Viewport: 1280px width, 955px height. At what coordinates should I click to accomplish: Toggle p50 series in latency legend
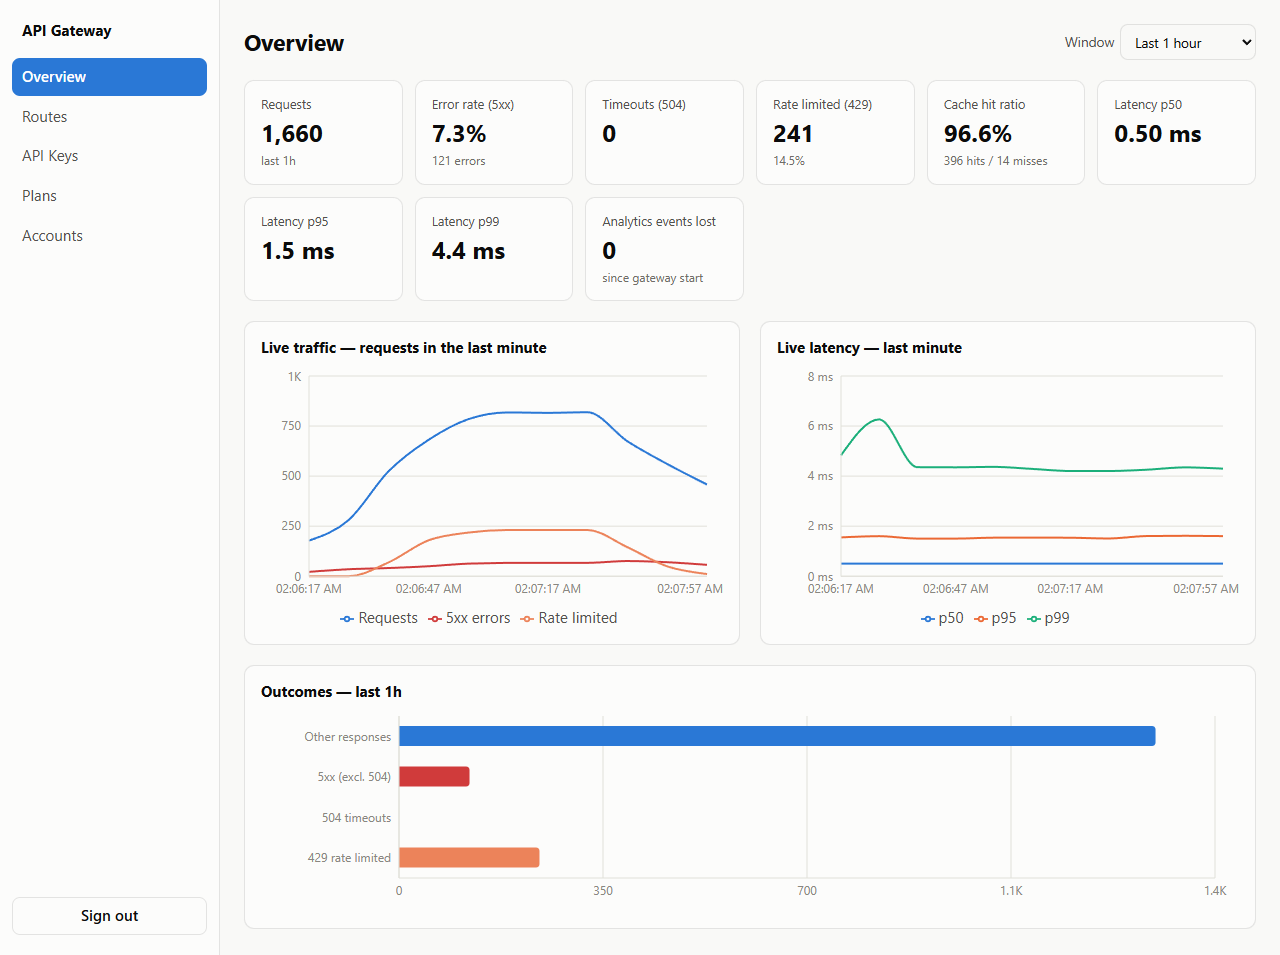[942, 618]
